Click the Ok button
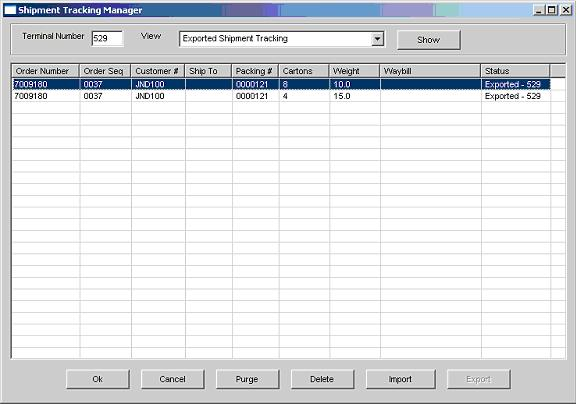The image size is (576, 404). pos(98,379)
